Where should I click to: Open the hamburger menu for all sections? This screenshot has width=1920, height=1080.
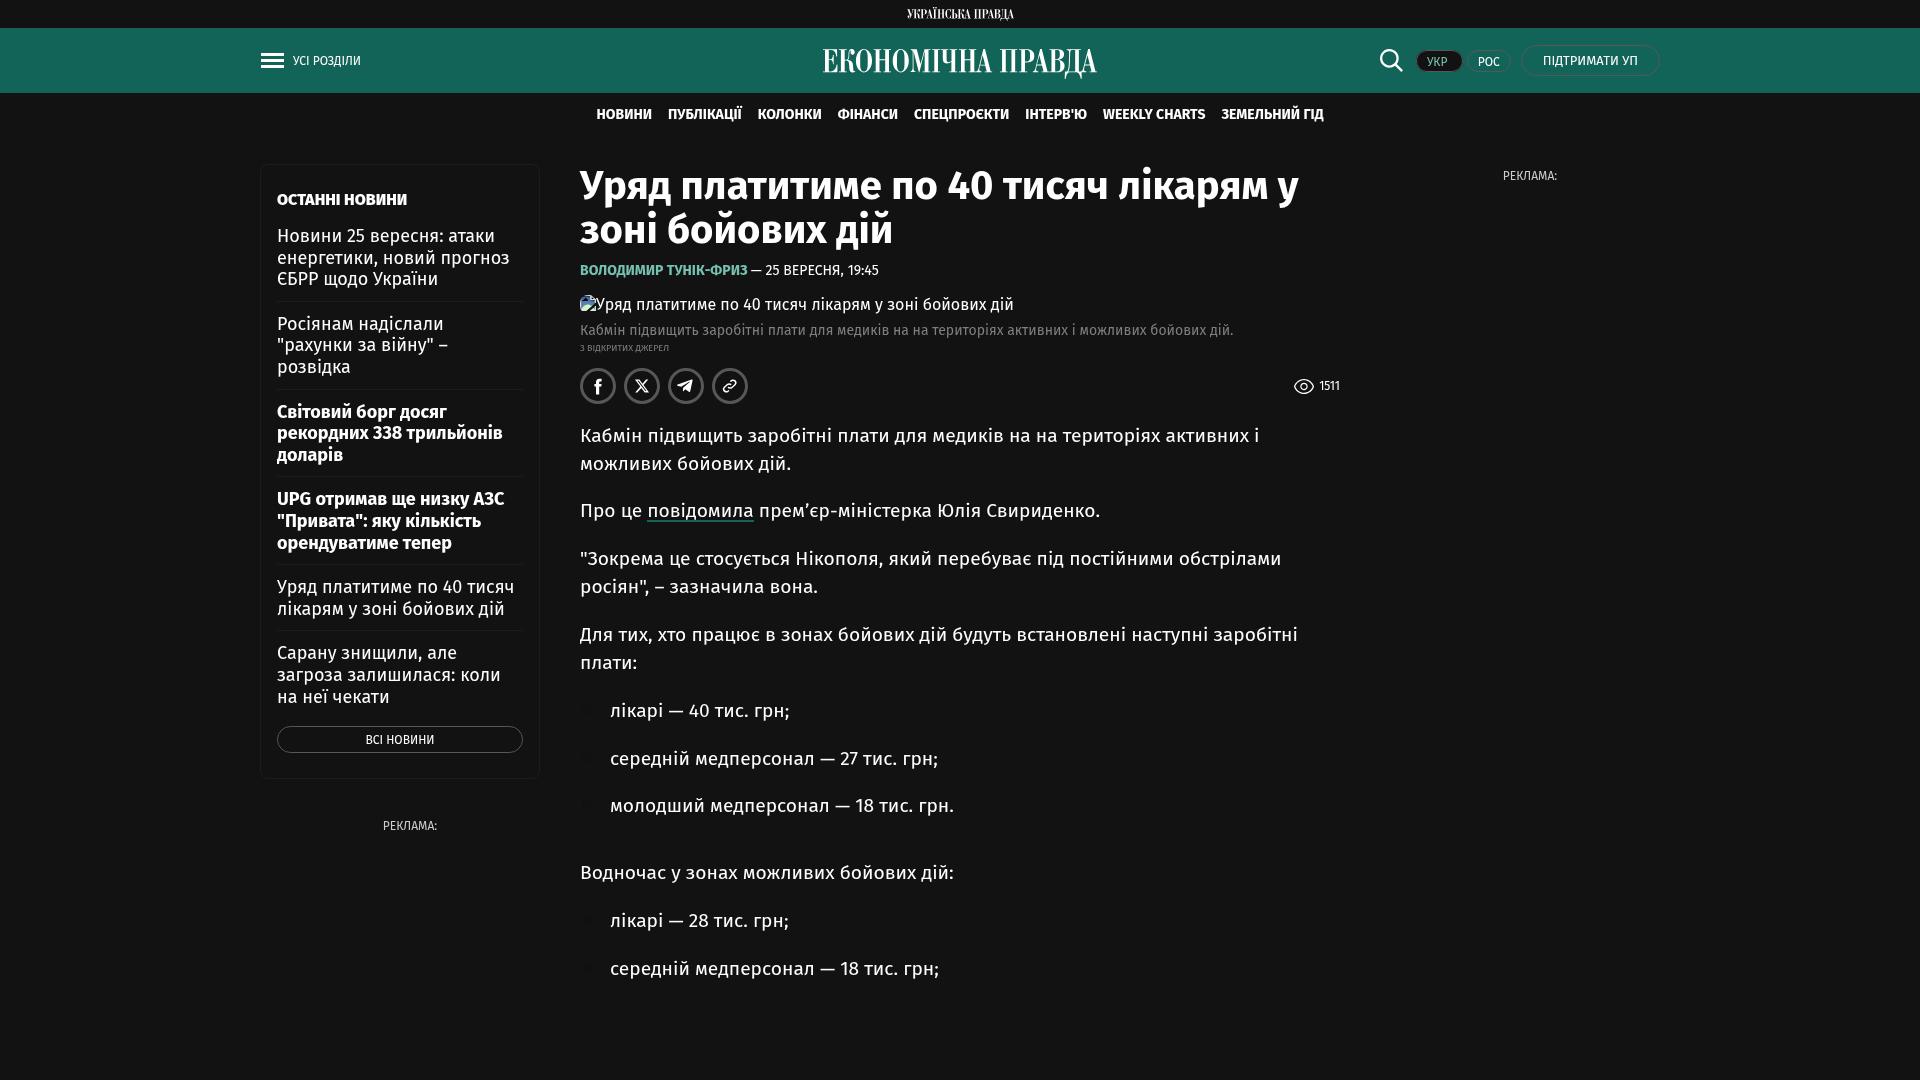(272, 61)
